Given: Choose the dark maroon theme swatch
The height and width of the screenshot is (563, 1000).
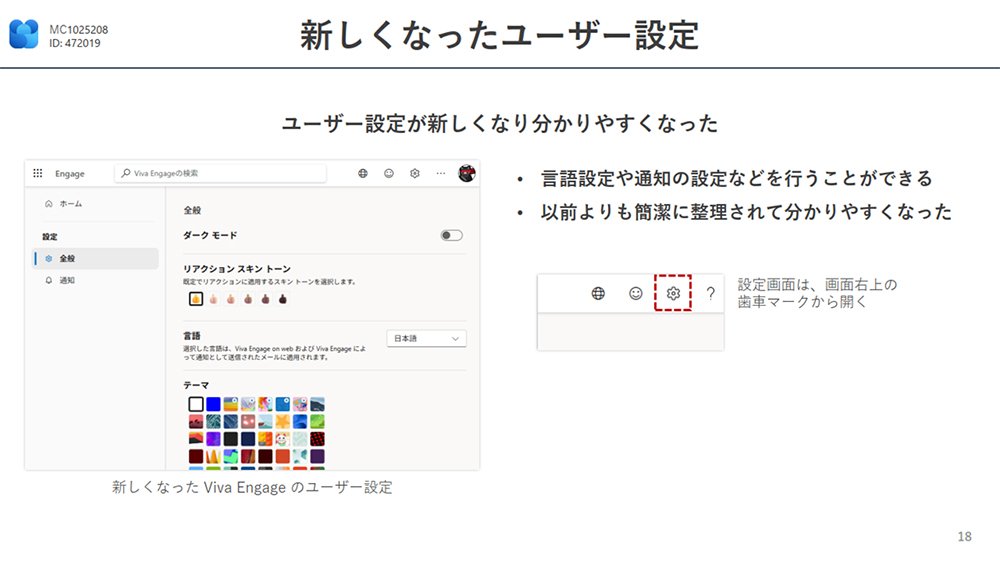Looking at the screenshot, I should tap(196, 456).
